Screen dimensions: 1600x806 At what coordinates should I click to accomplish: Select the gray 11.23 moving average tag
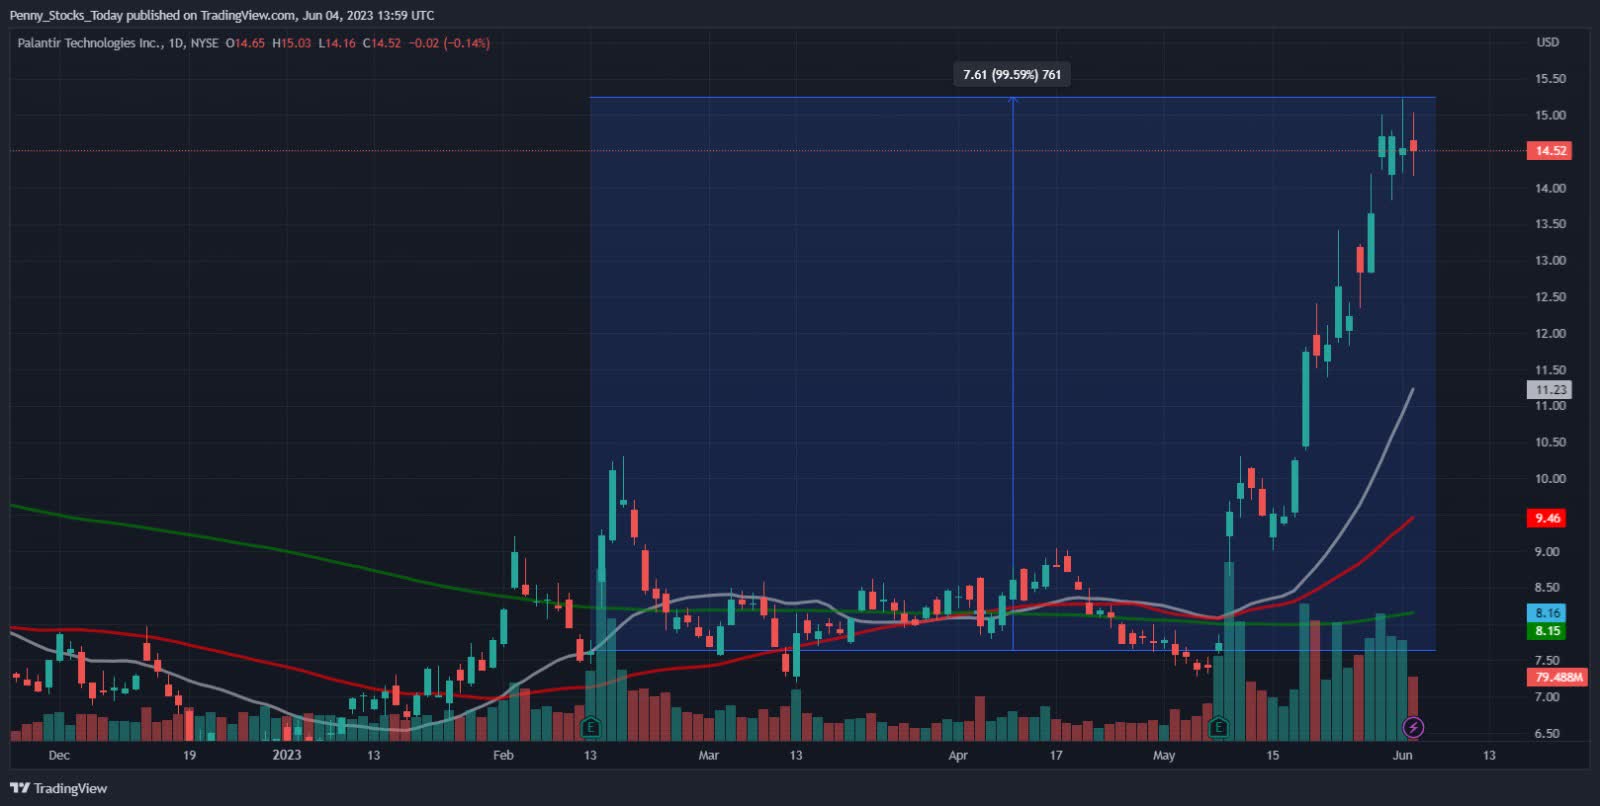(x=1549, y=390)
